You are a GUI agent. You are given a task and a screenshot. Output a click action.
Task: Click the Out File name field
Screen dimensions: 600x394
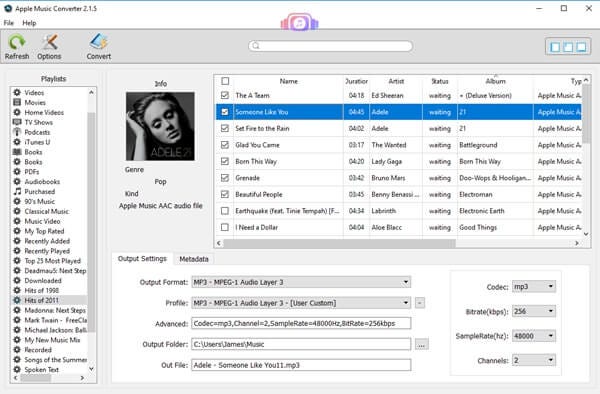pyautogui.click(x=301, y=365)
